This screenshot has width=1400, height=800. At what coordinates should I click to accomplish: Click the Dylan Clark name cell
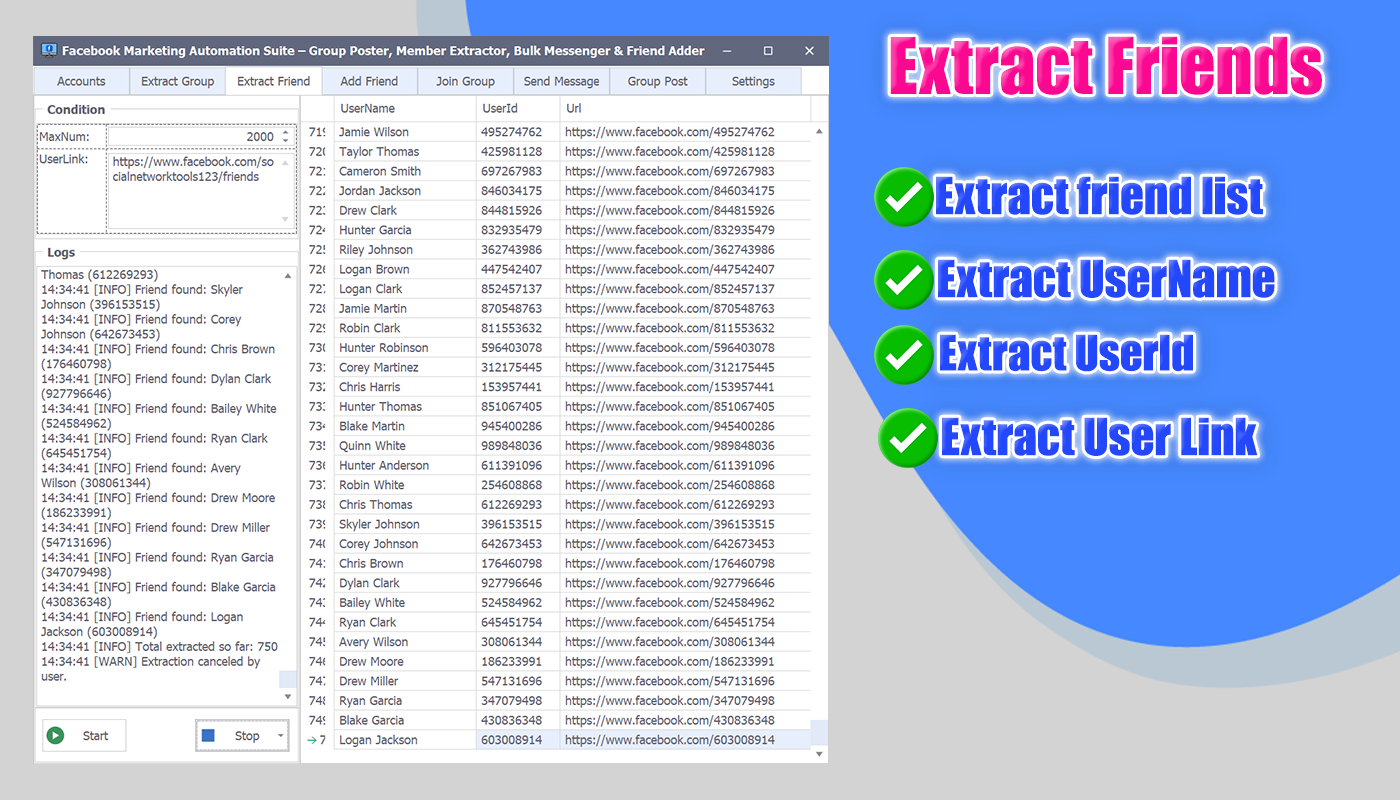tap(405, 583)
